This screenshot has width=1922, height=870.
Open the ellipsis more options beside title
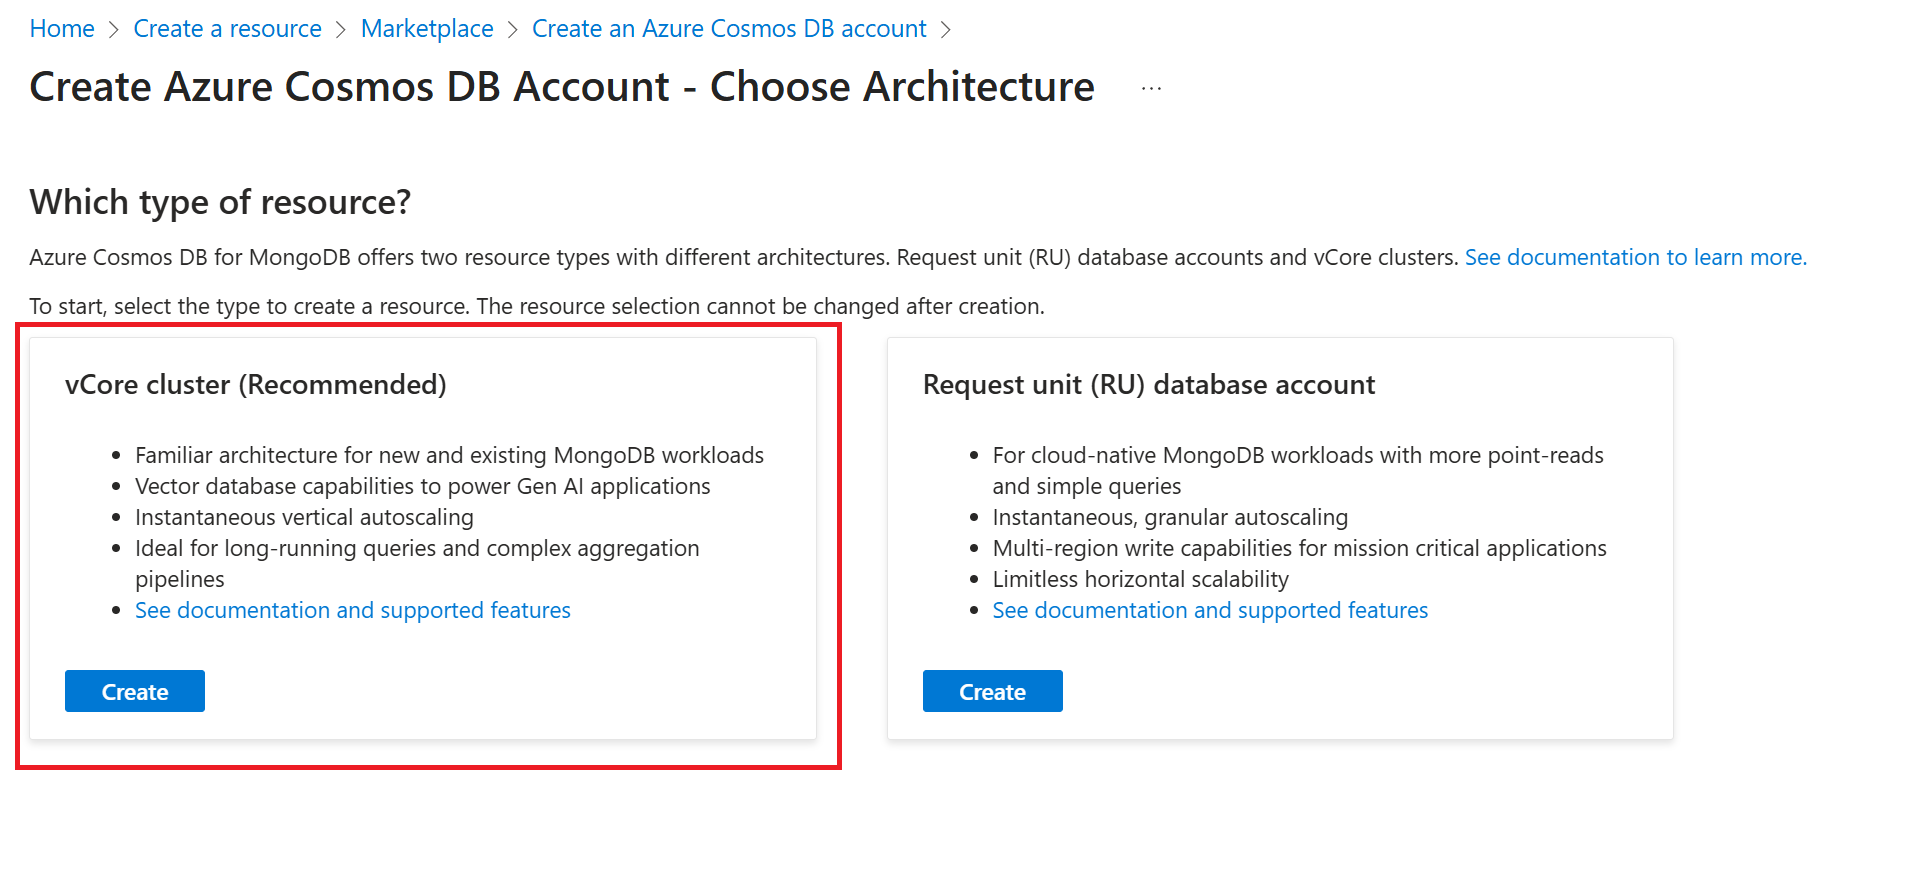pyautogui.click(x=1152, y=89)
